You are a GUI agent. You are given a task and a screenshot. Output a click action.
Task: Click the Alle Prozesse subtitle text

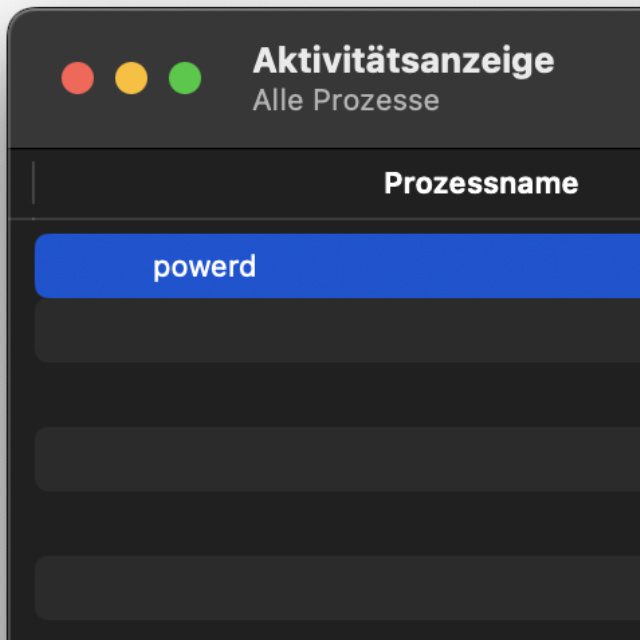[x=345, y=101]
